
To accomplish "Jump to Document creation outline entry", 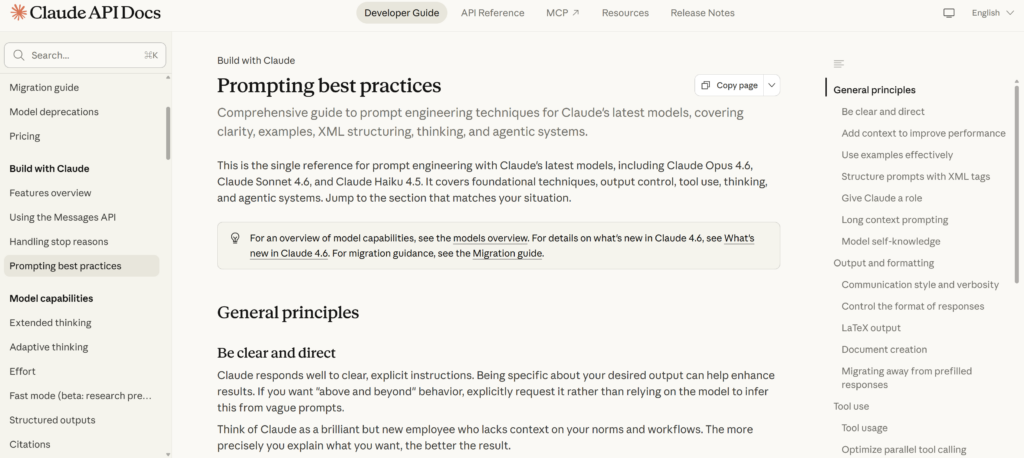I will point(884,350).
